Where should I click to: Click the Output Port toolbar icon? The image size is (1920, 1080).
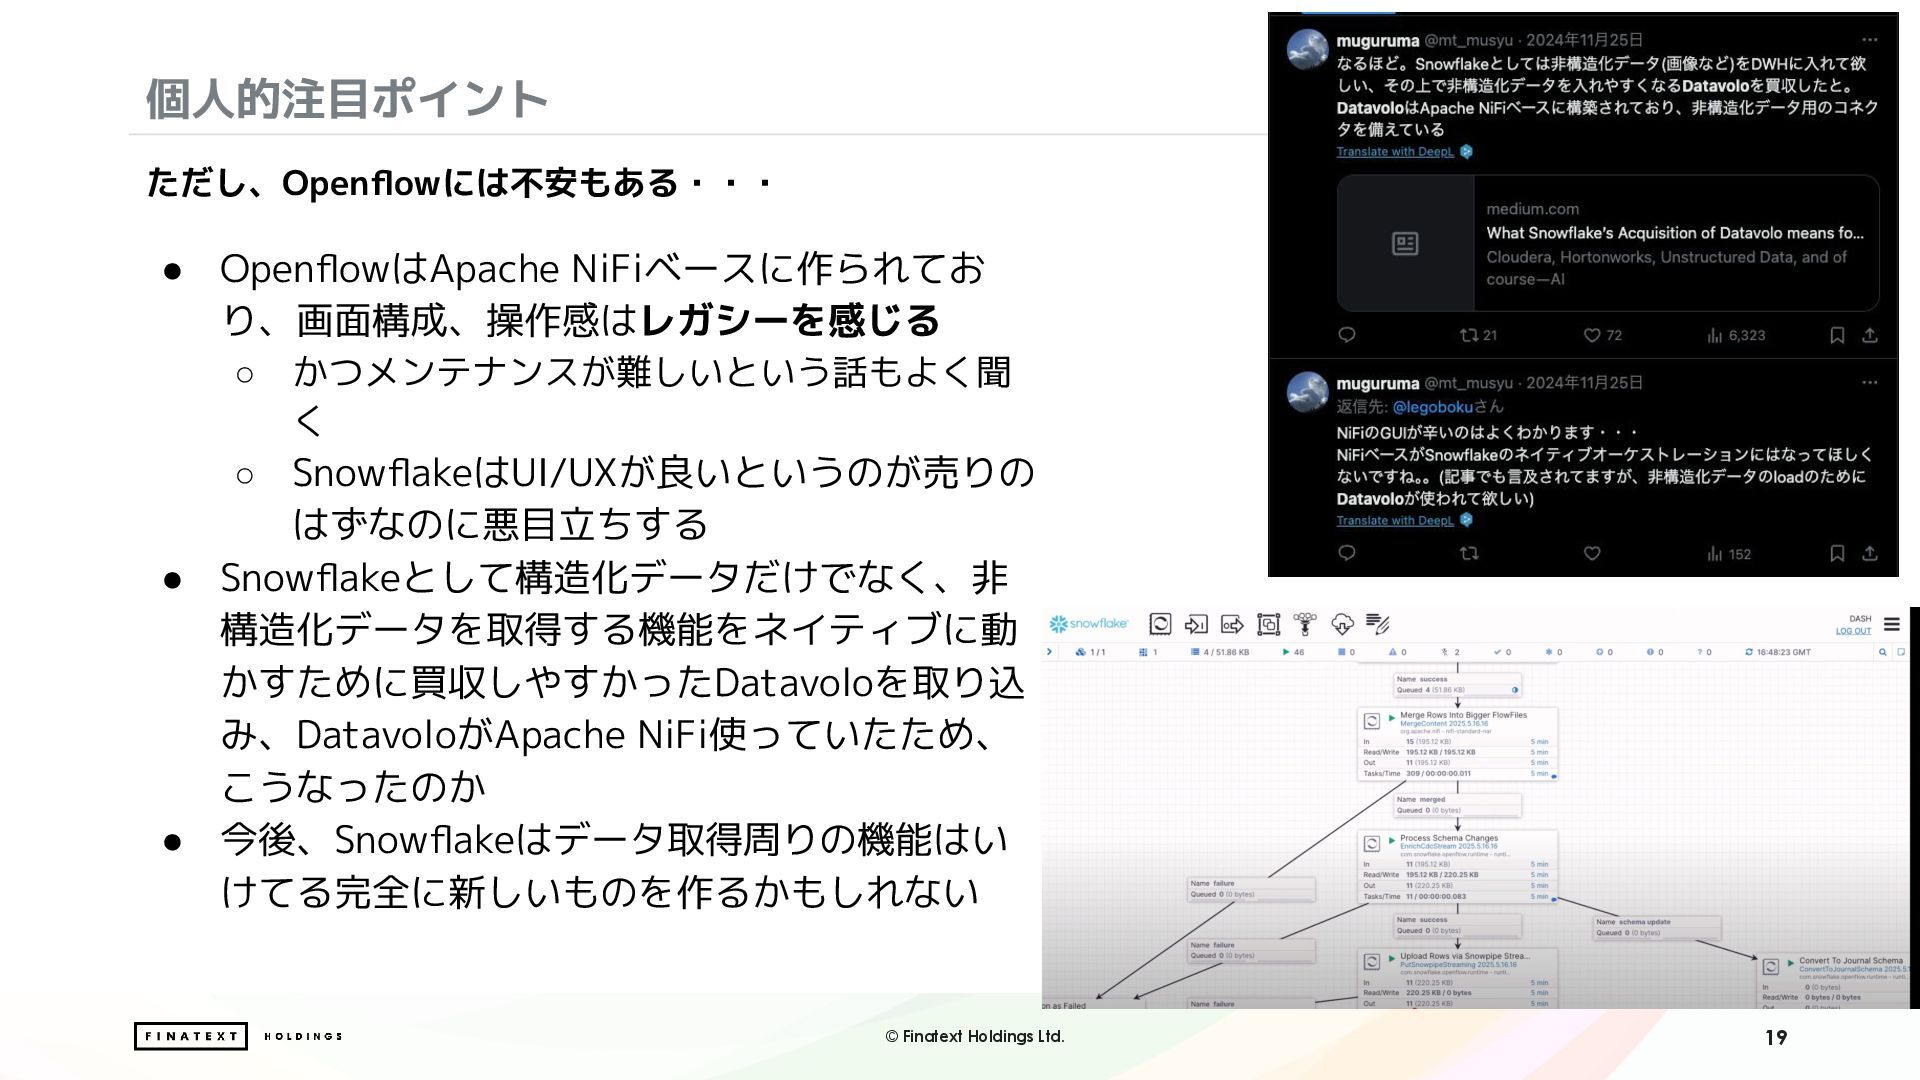tap(1232, 624)
